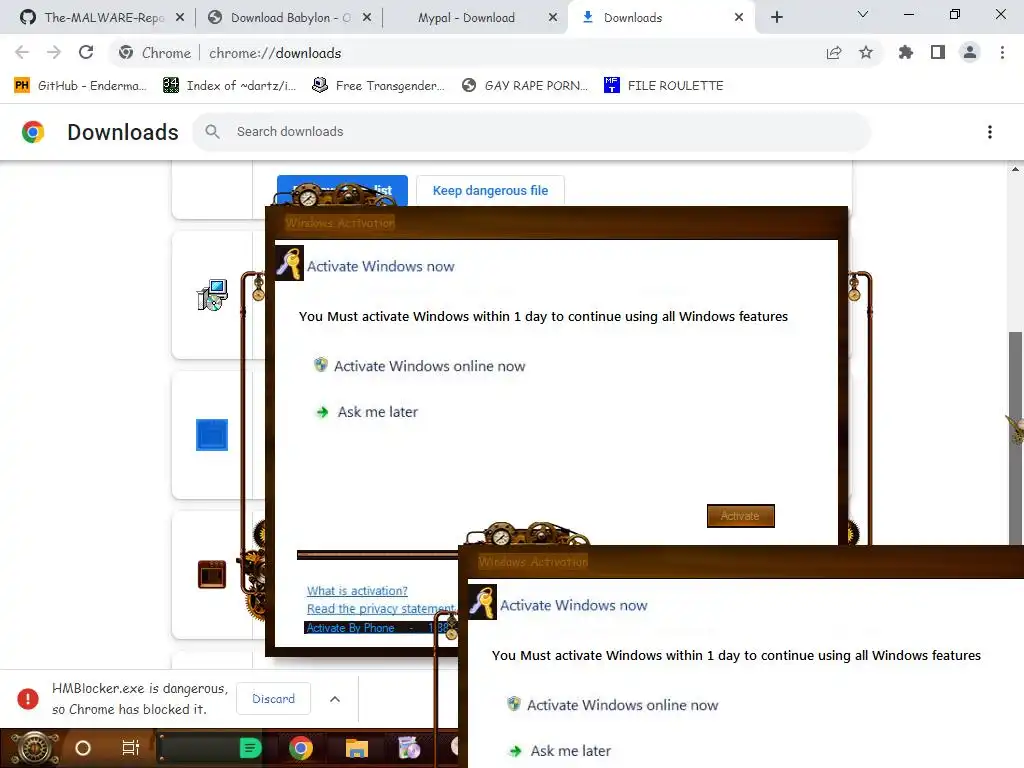
Task: Click the Chrome logo beside Downloads heading
Action: [33, 132]
